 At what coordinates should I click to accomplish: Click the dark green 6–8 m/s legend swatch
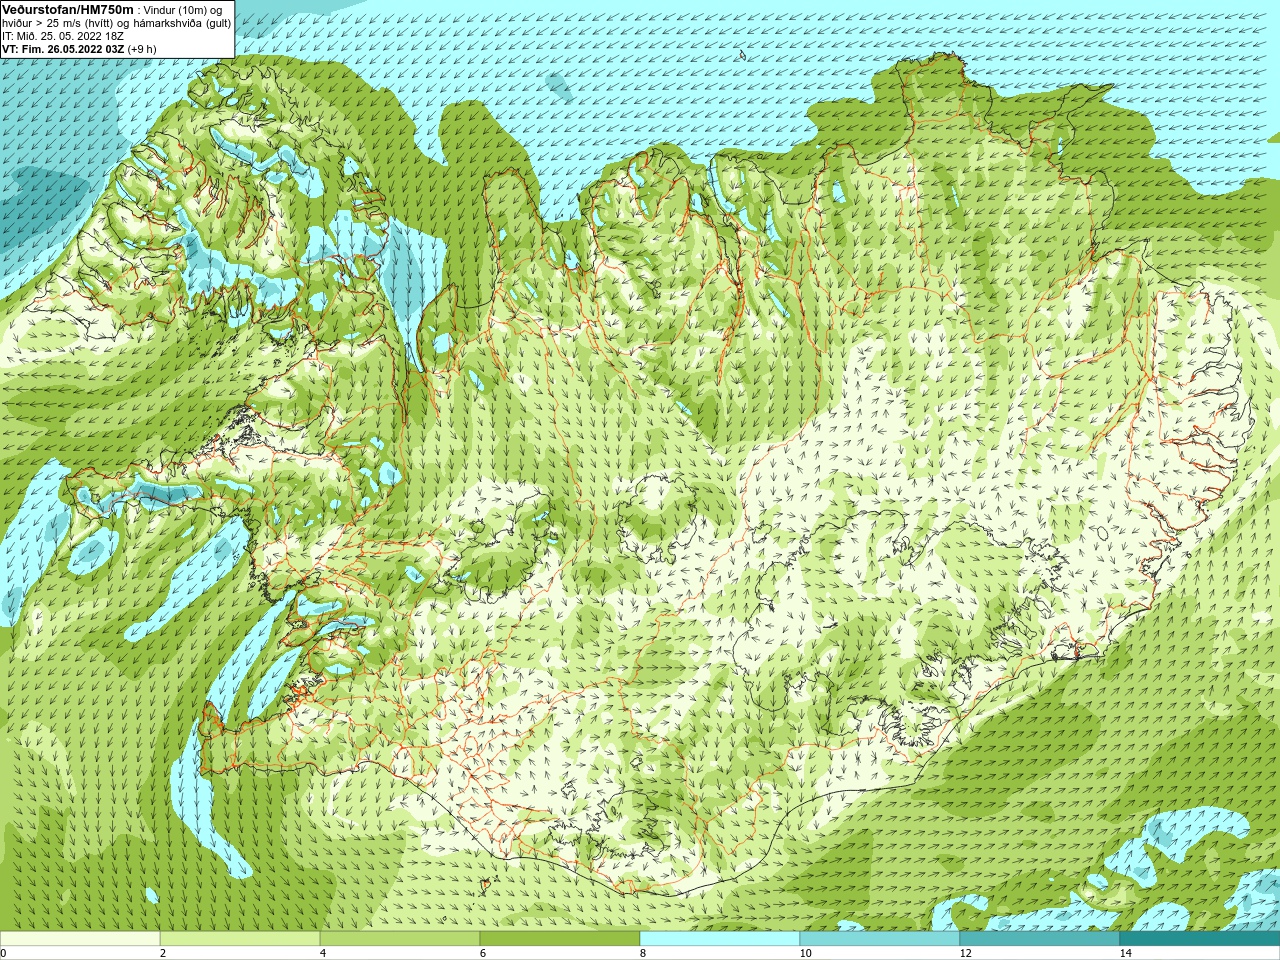click(560, 939)
